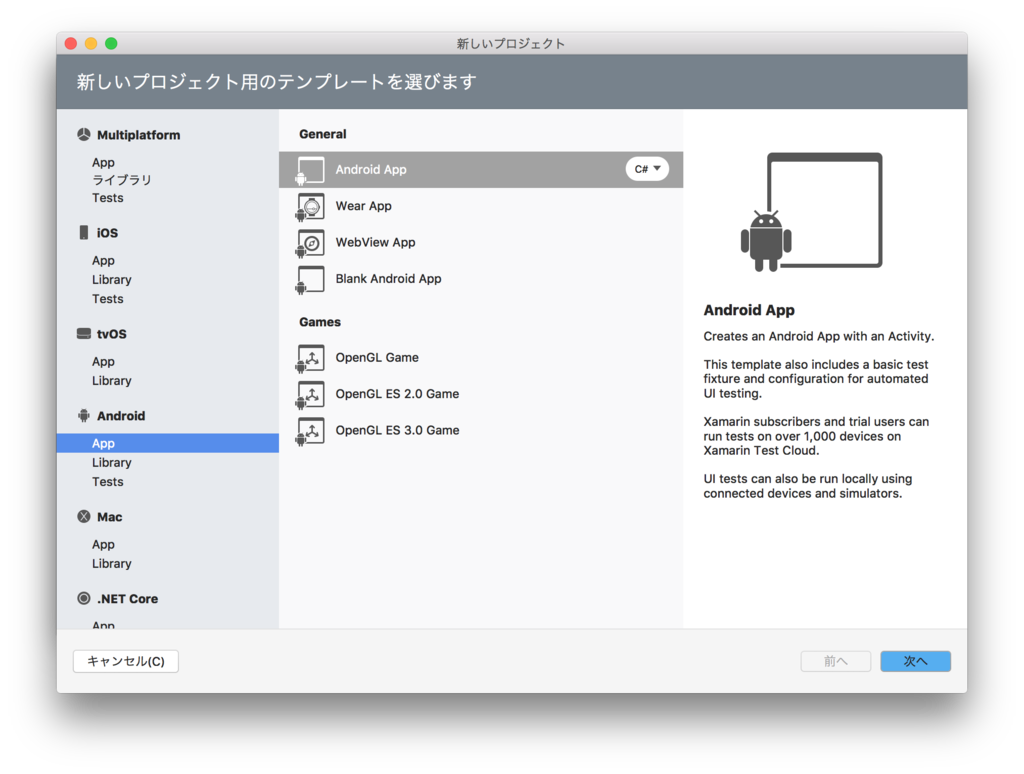Click the .NET Core category icon
This screenshot has width=1024, height=774.
[84, 598]
